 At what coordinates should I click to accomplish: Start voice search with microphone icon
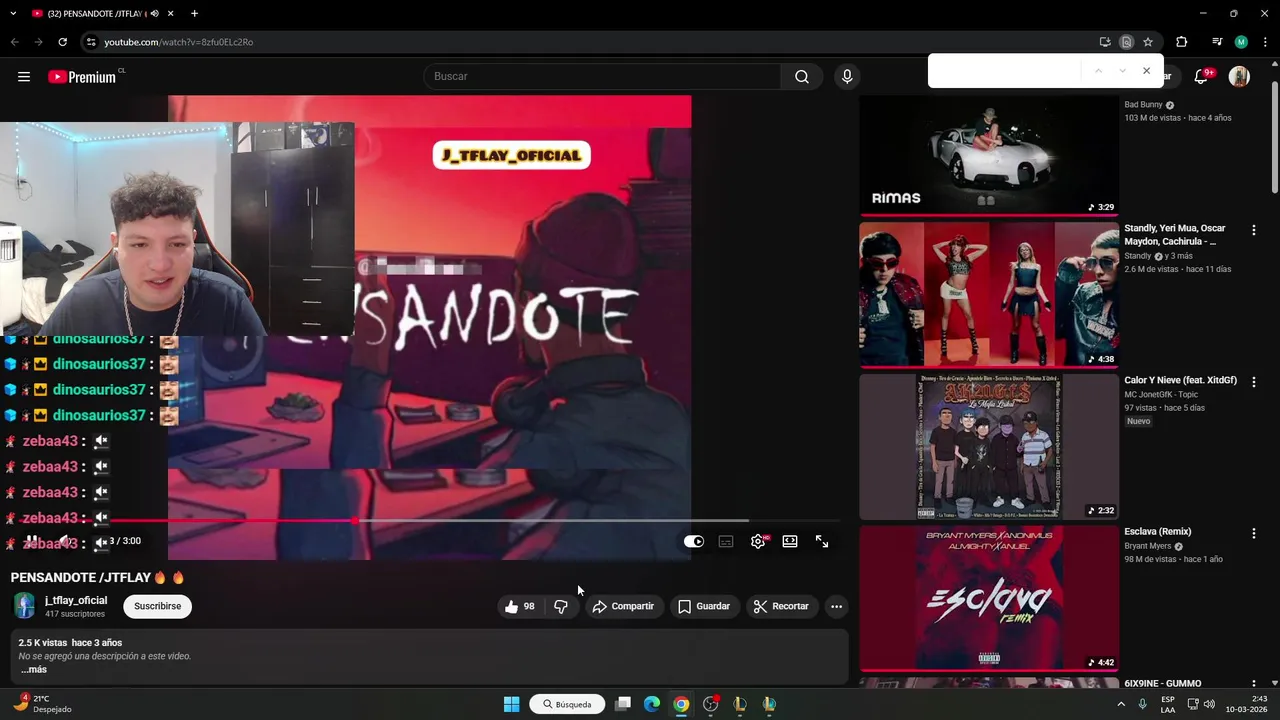[847, 77]
